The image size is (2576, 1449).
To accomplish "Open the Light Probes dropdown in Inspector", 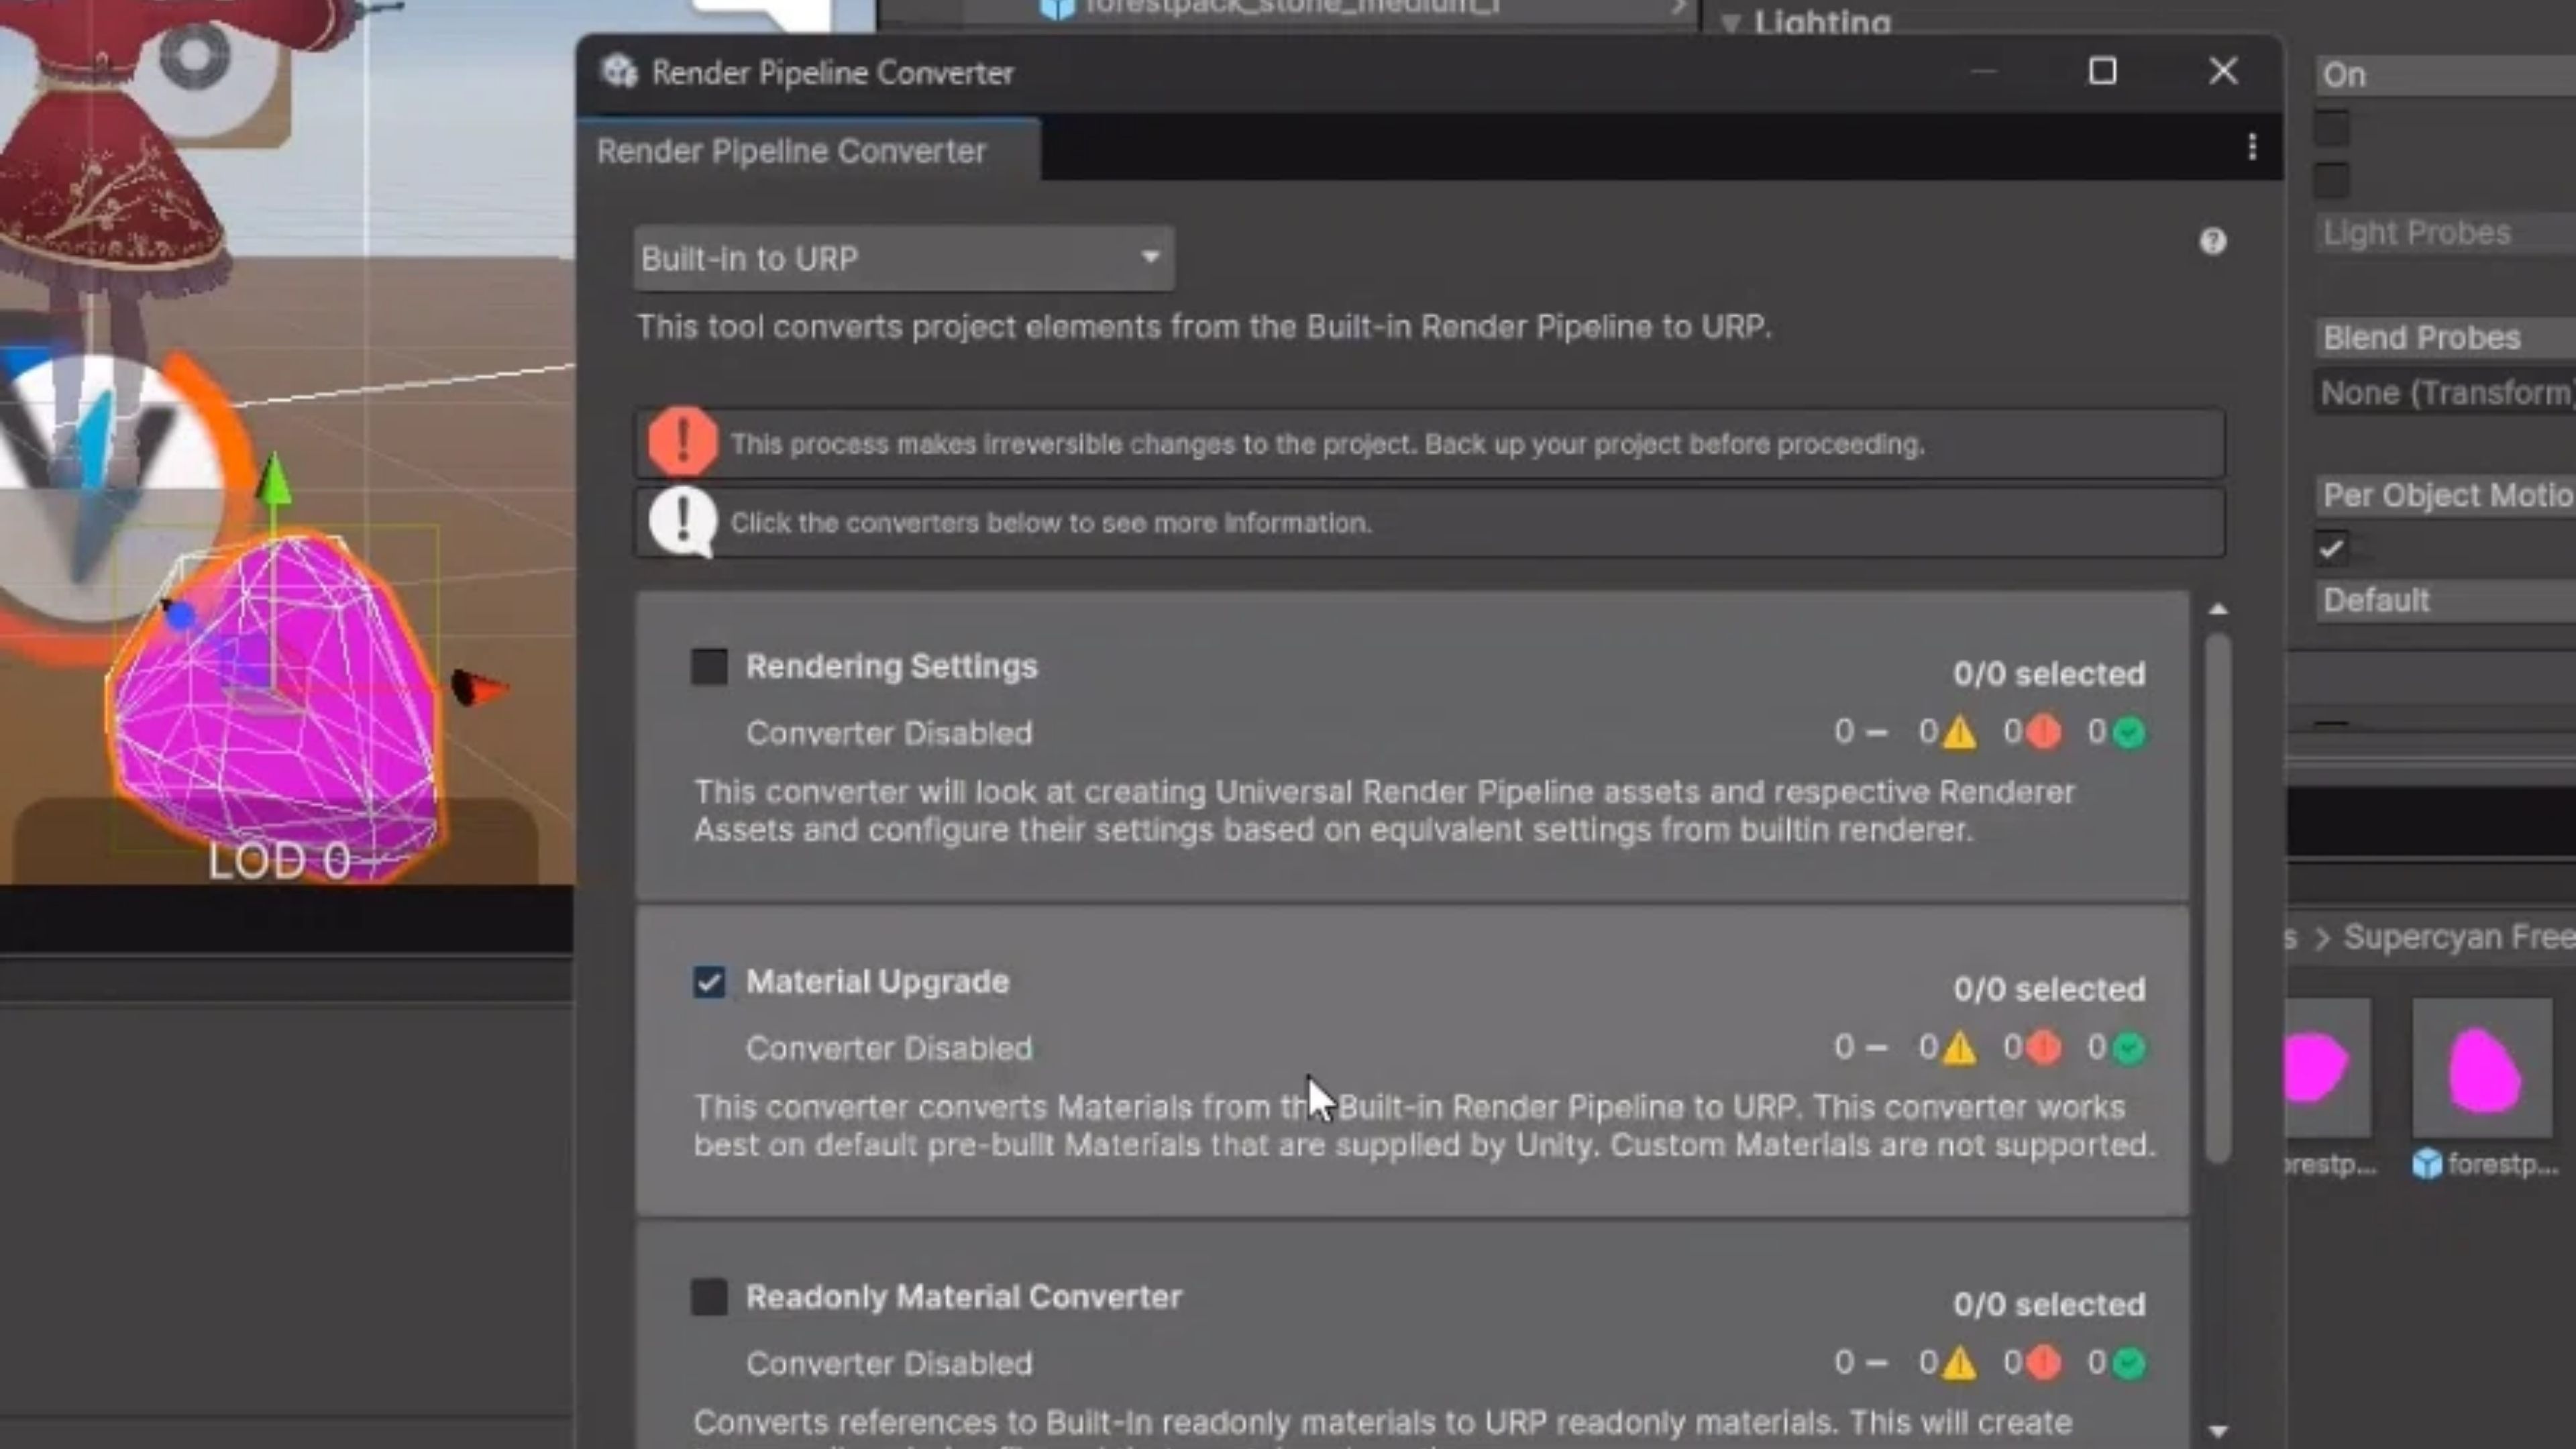I will [2446, 233].
